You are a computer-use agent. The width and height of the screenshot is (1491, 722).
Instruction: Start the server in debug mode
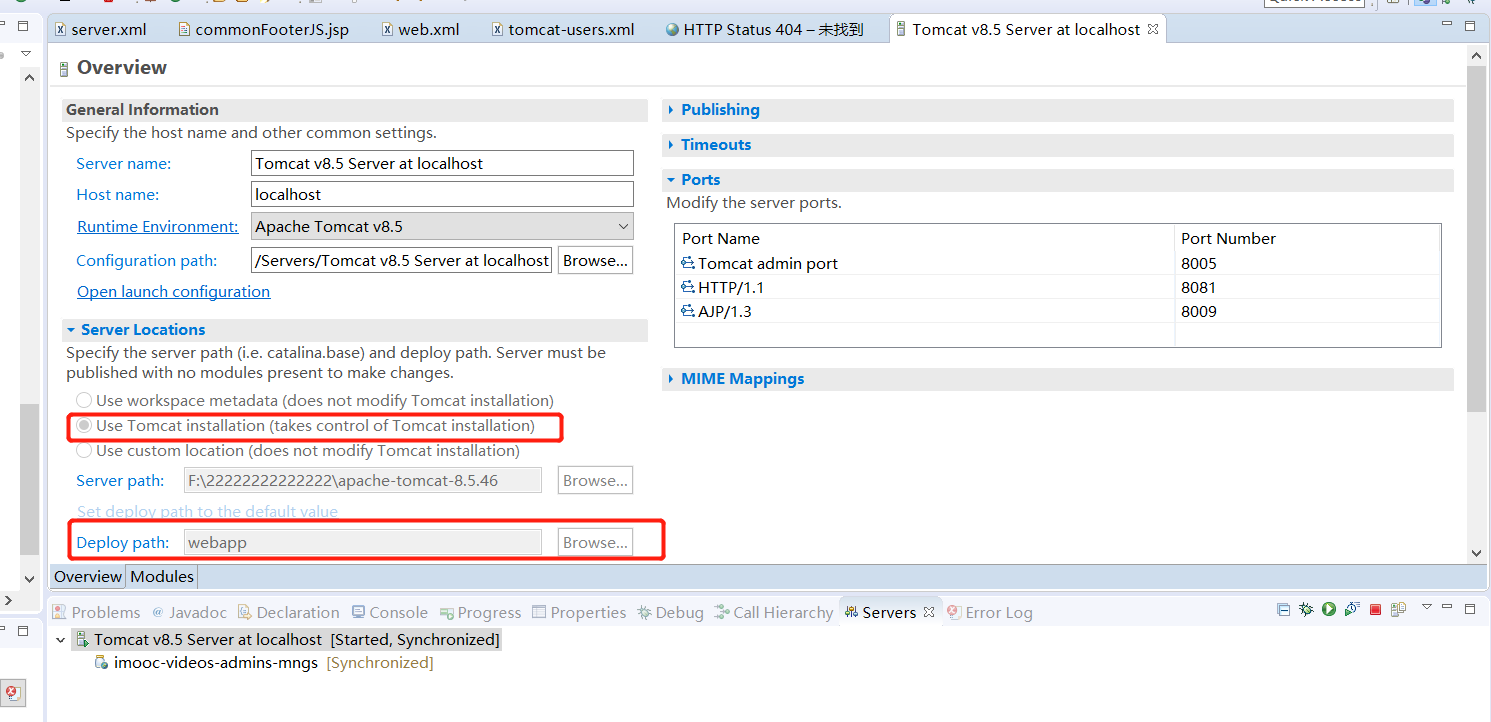[1306, 609]
